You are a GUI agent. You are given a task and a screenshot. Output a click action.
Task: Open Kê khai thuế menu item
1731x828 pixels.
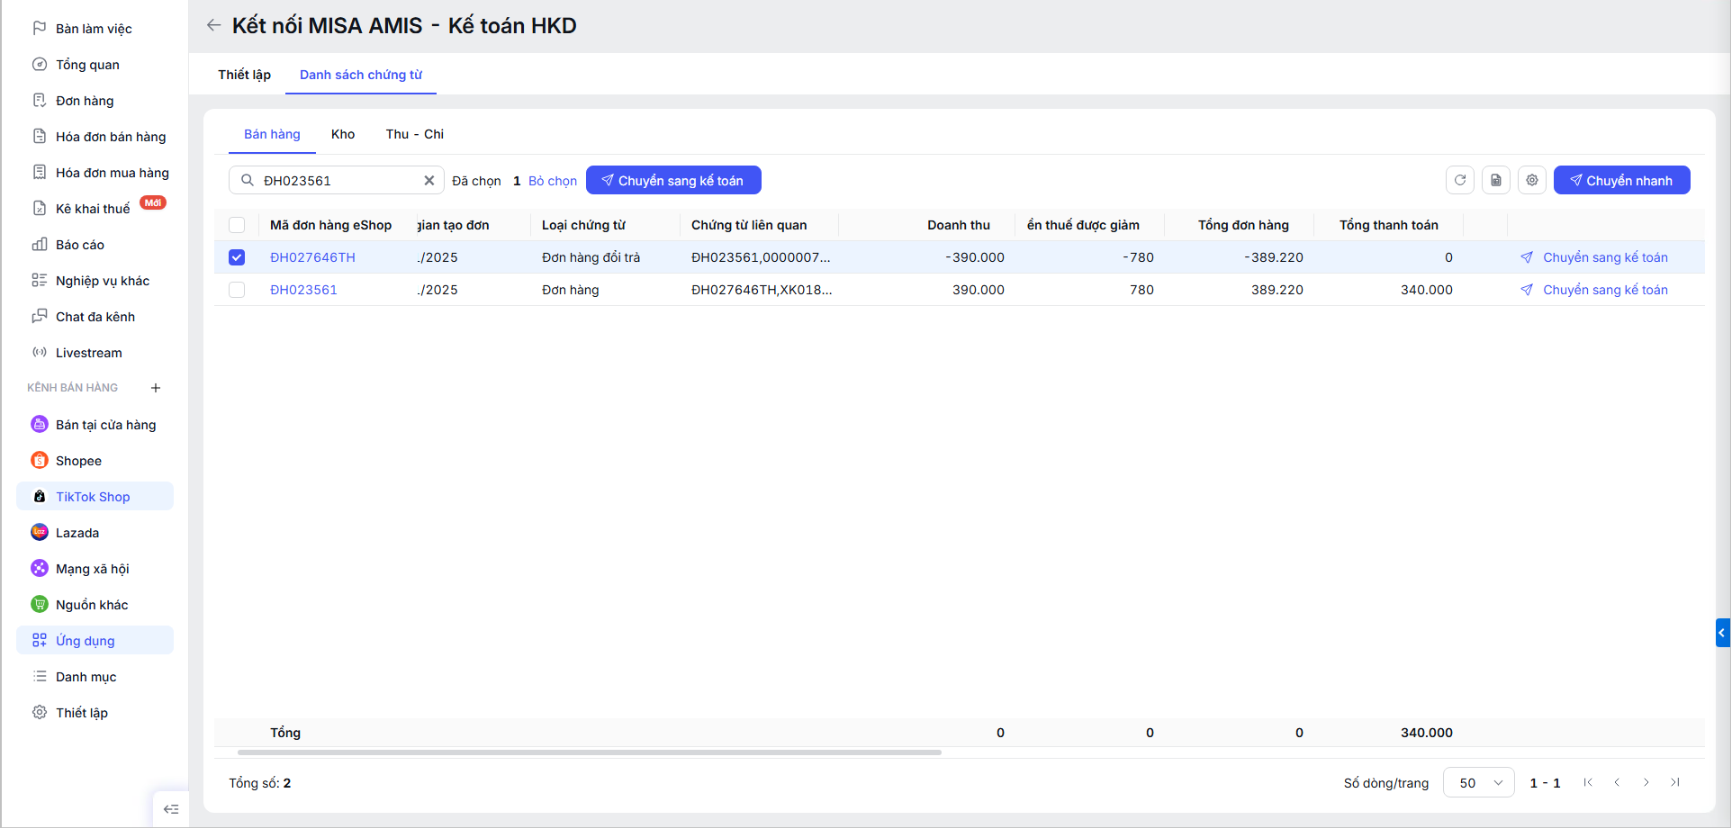(93, 209)
